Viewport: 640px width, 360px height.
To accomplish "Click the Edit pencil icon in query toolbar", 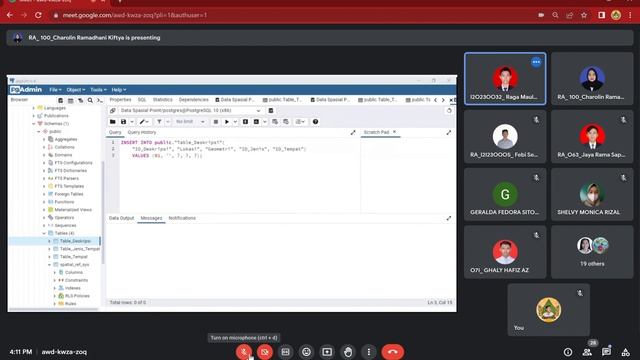I will tap(142, 122).
